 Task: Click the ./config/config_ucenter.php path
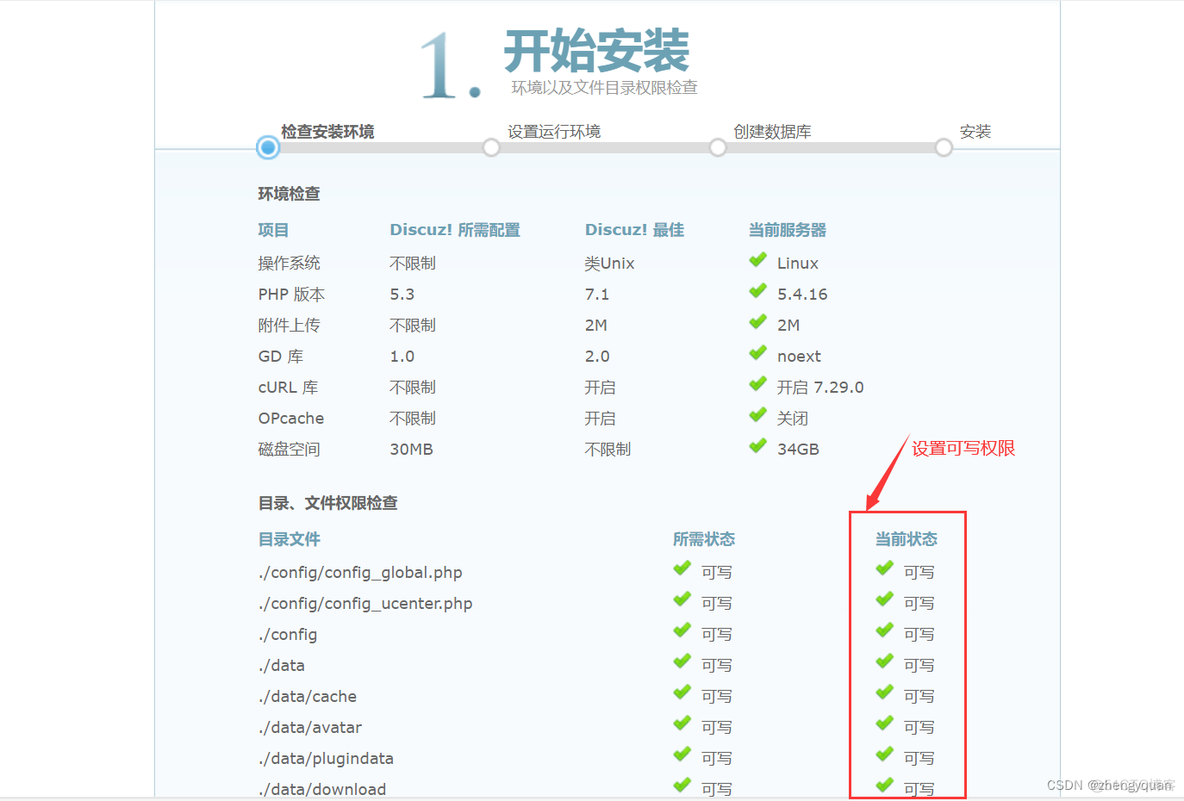point(365,603)
